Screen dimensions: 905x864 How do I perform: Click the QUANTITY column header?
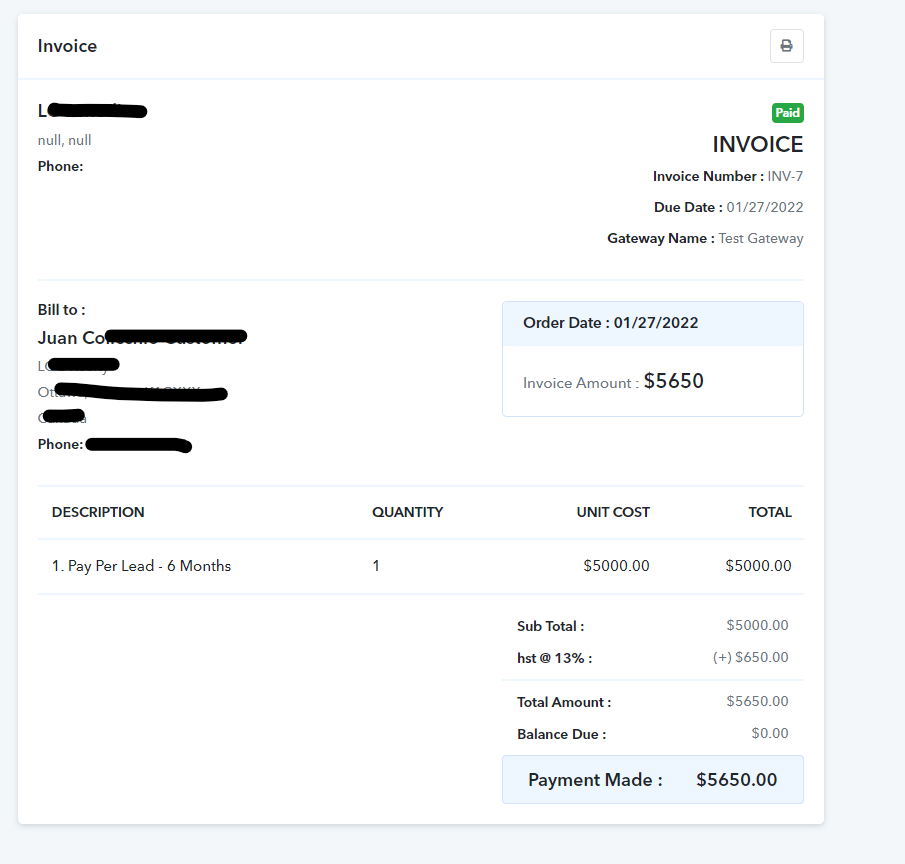(x=407, y=512)
